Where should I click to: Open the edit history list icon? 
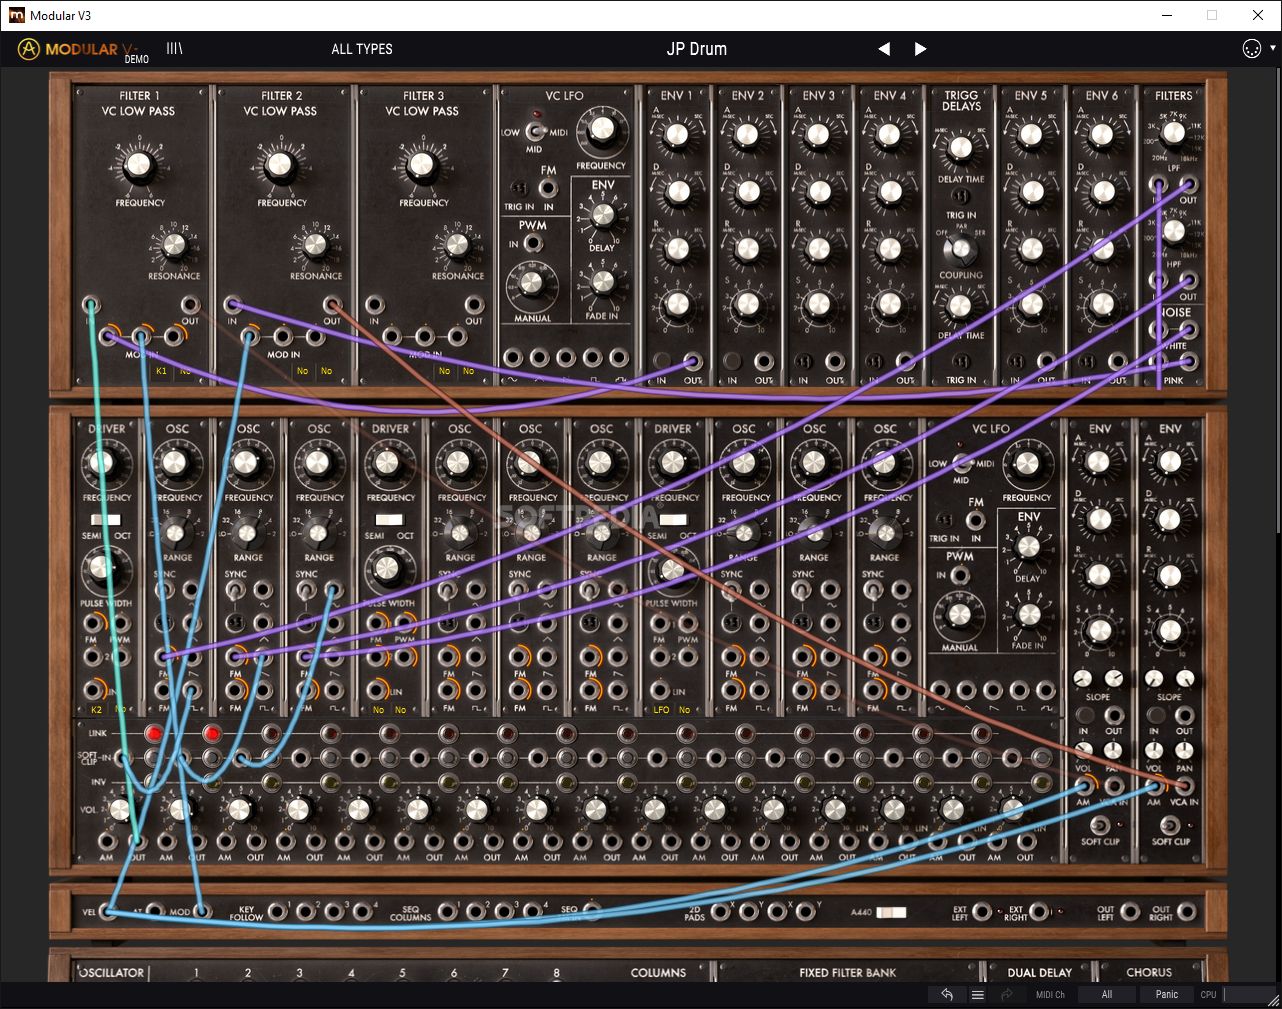point(978,994)
